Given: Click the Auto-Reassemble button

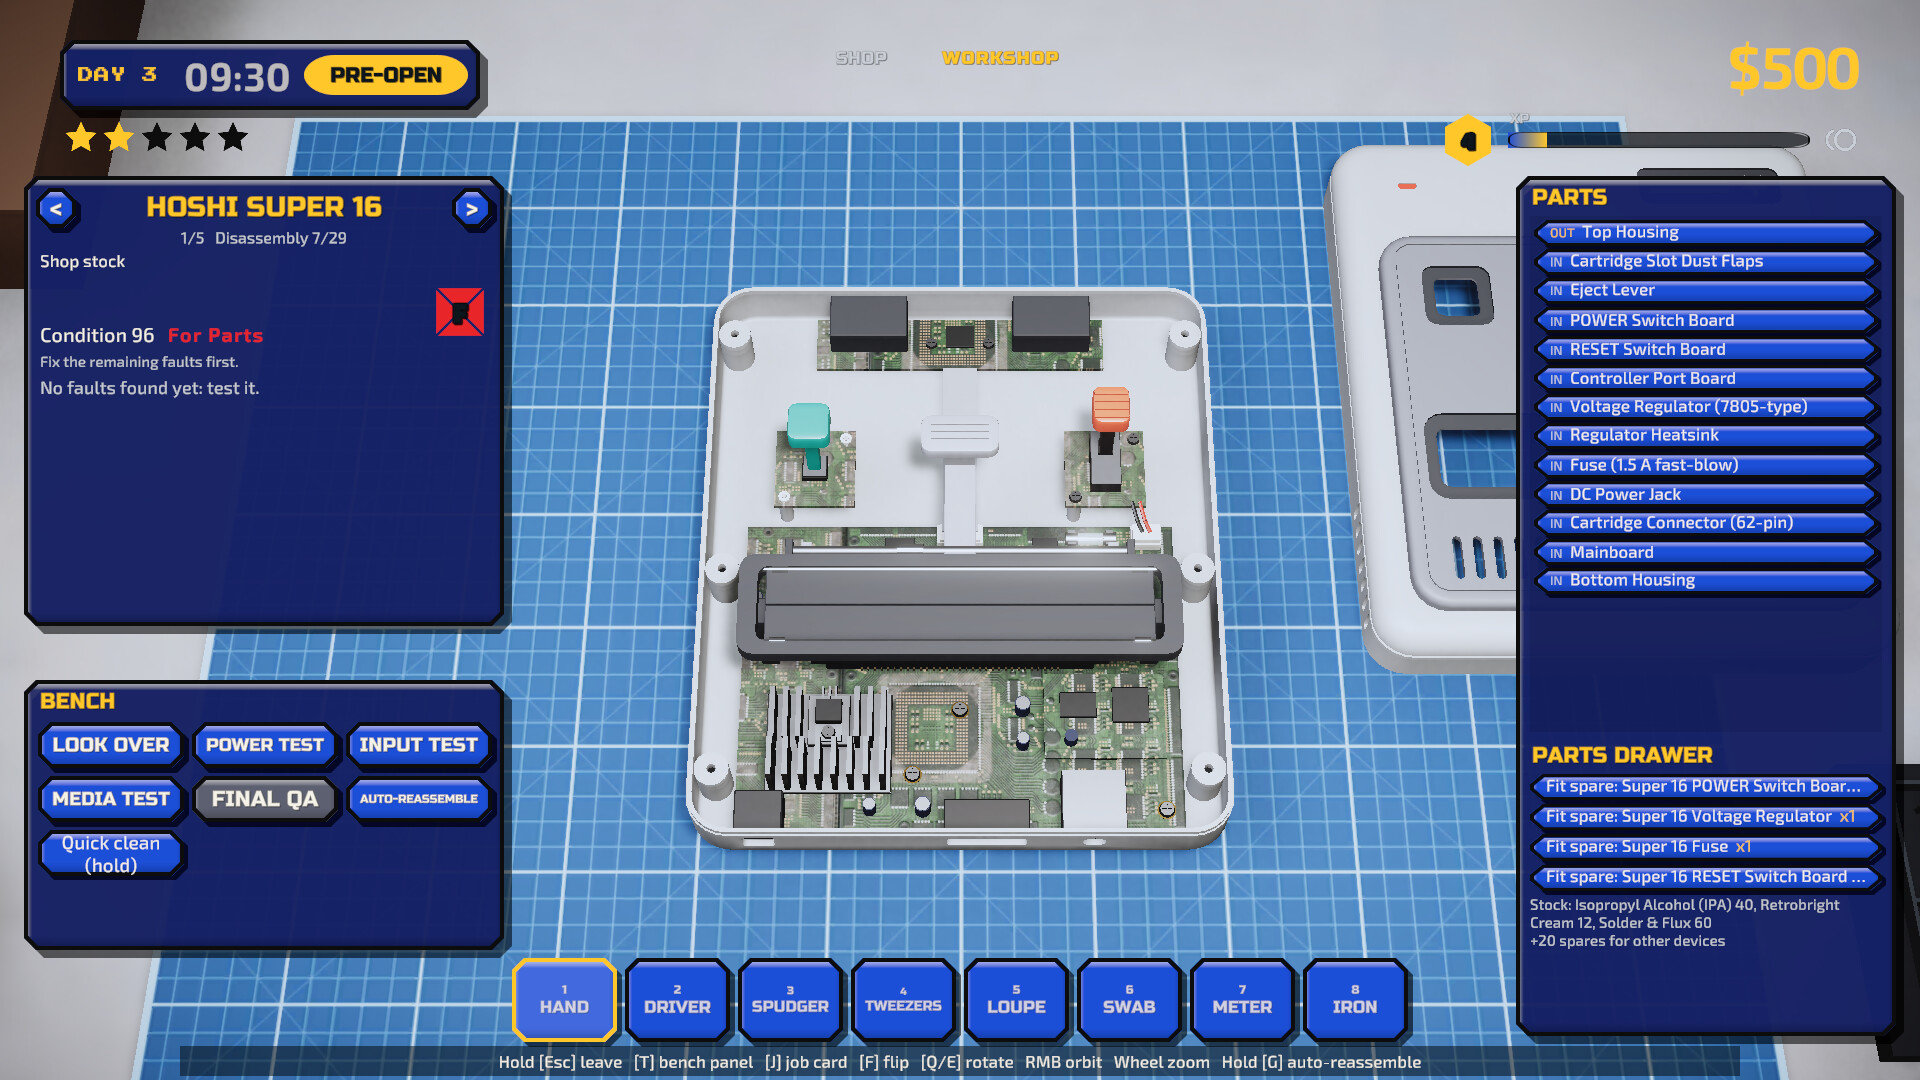Looking at the screenshot, I should (x=418, y=799).
